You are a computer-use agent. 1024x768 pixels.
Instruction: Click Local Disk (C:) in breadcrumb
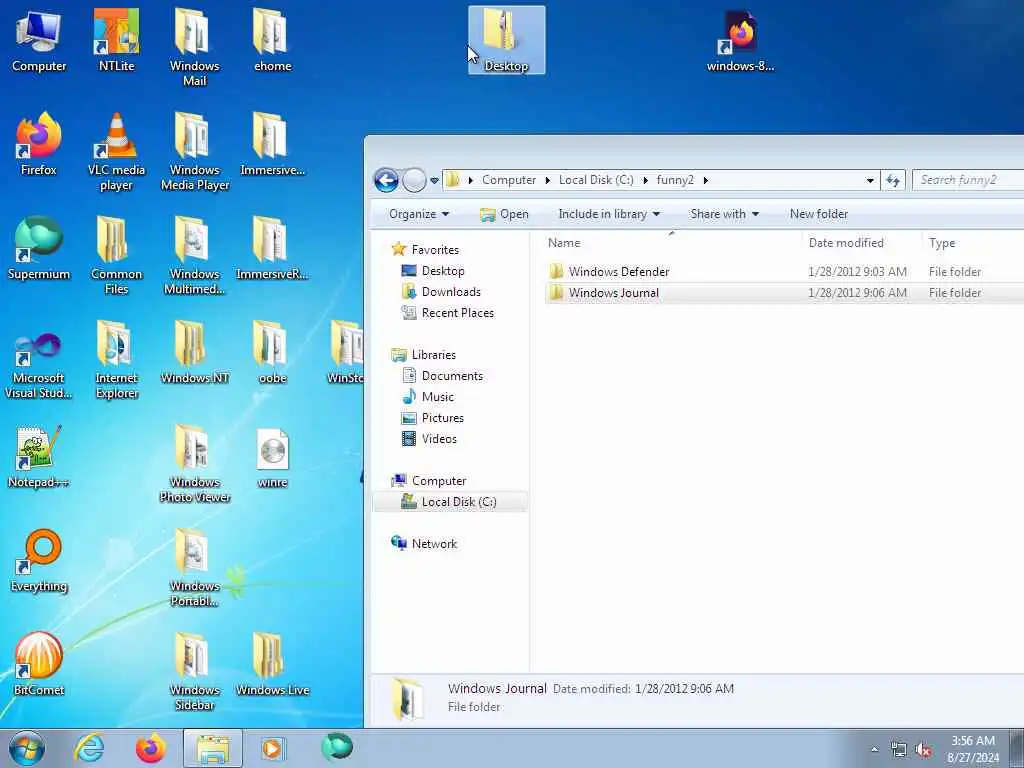[x=596, y=180]
